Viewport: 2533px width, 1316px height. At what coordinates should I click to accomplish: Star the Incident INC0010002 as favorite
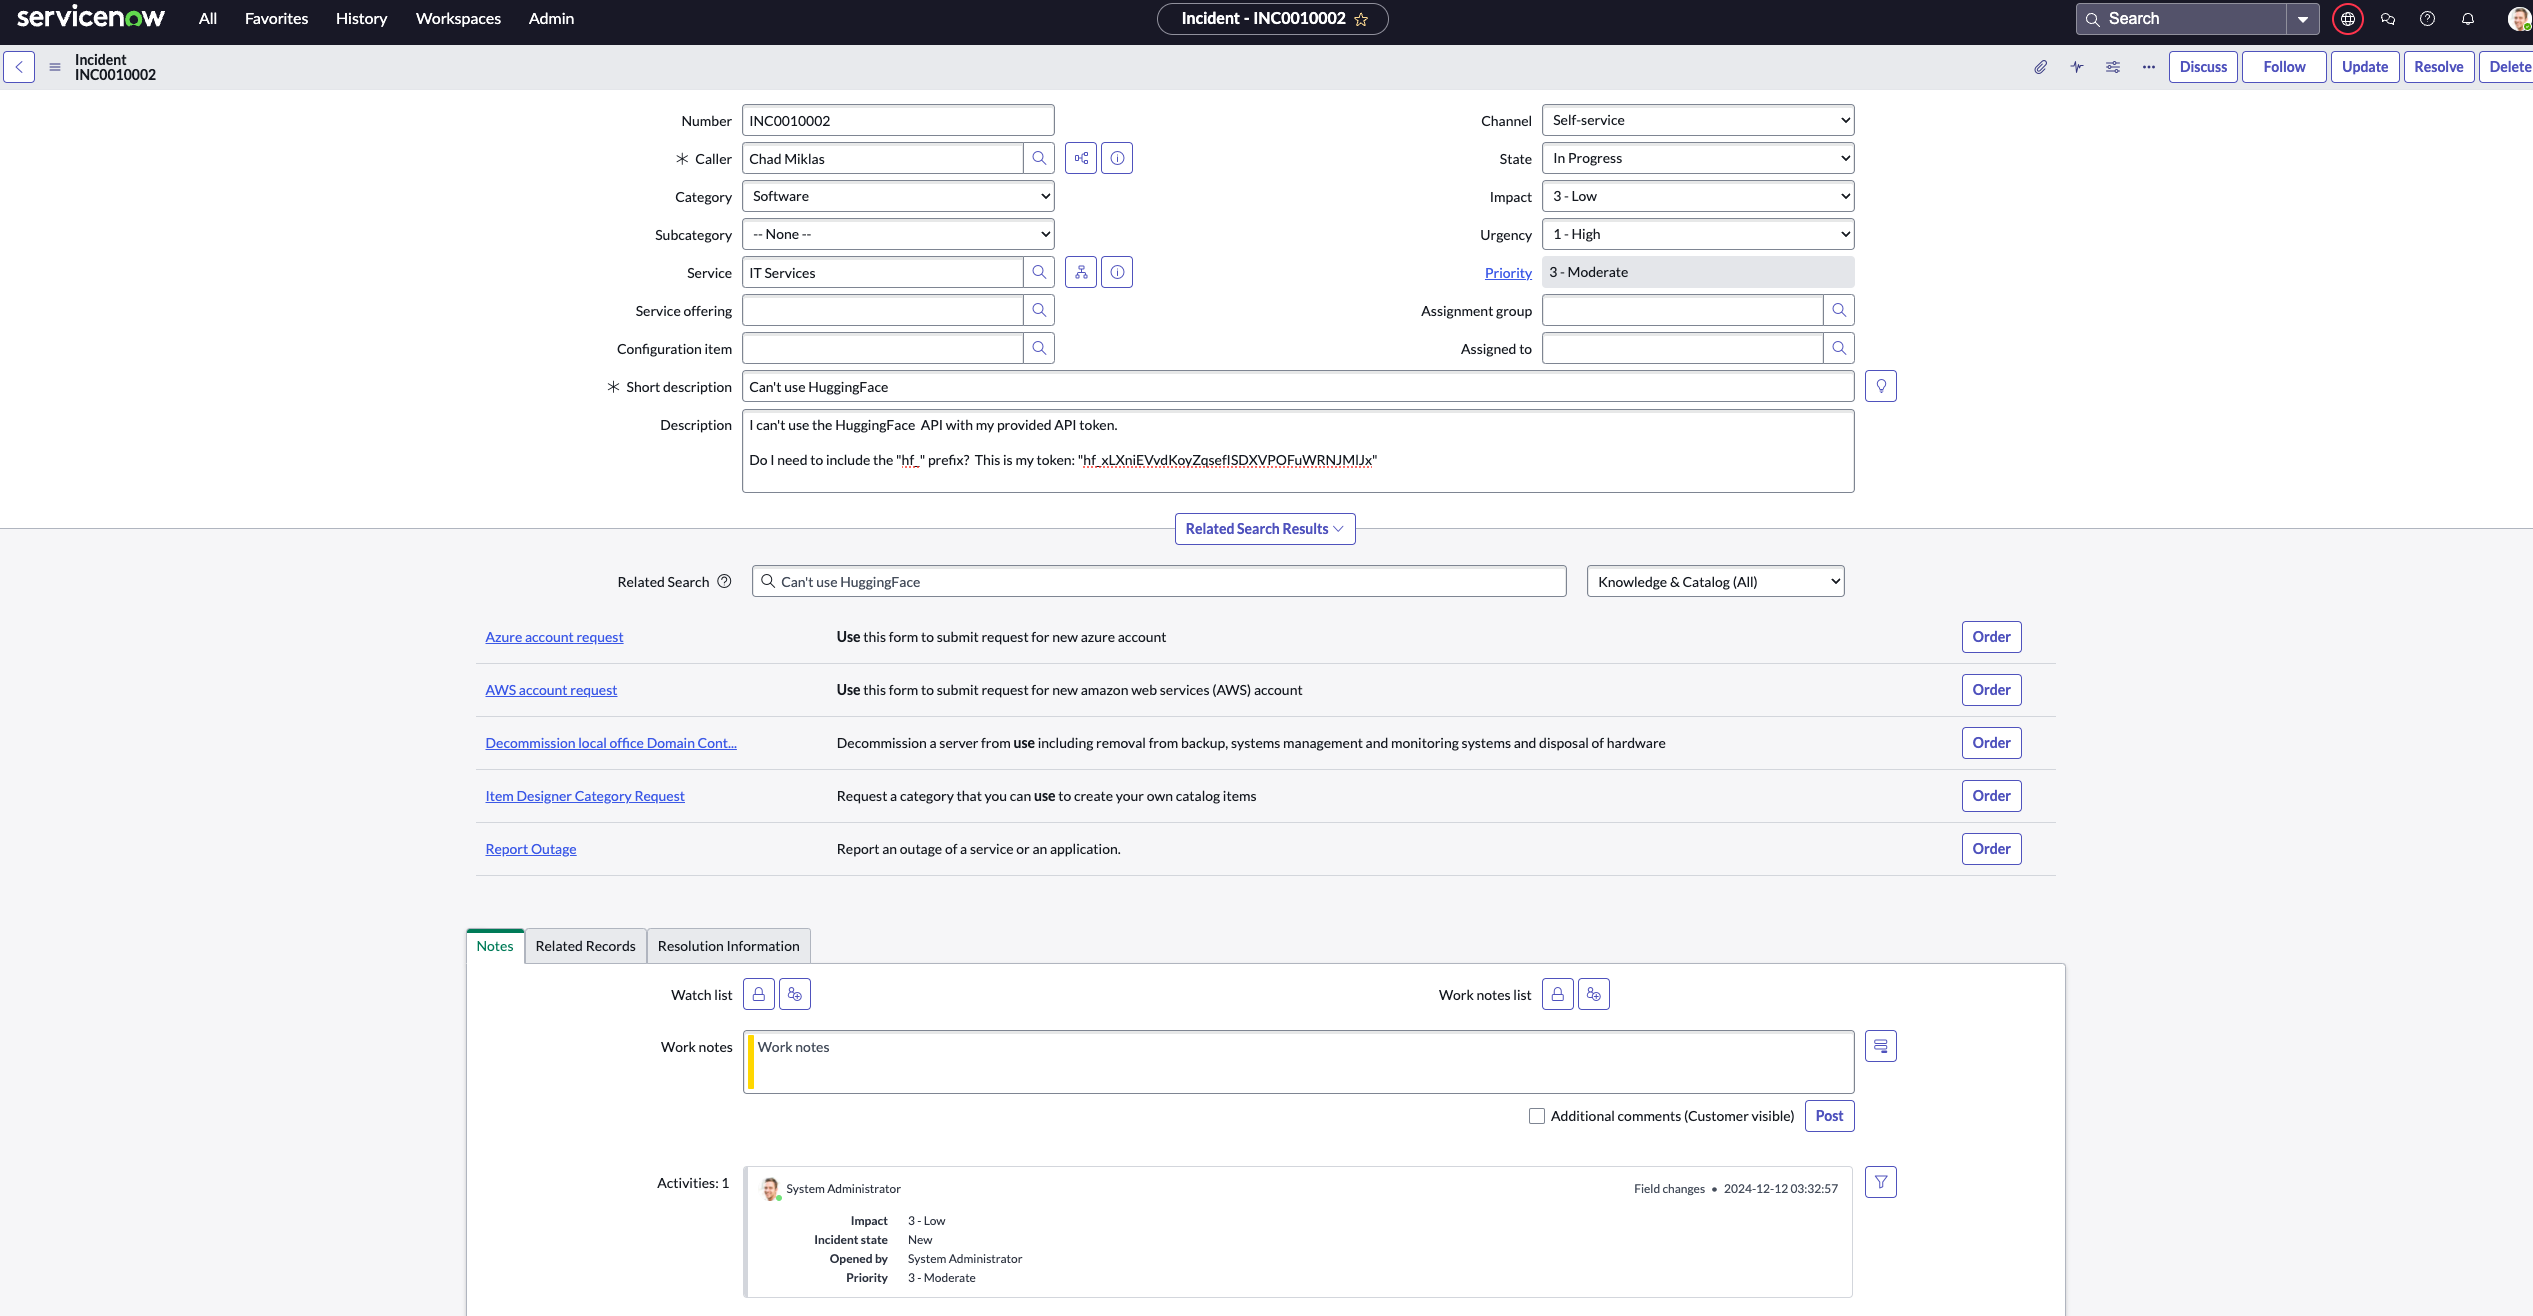pyautogui.click(x=1361, y=19)
